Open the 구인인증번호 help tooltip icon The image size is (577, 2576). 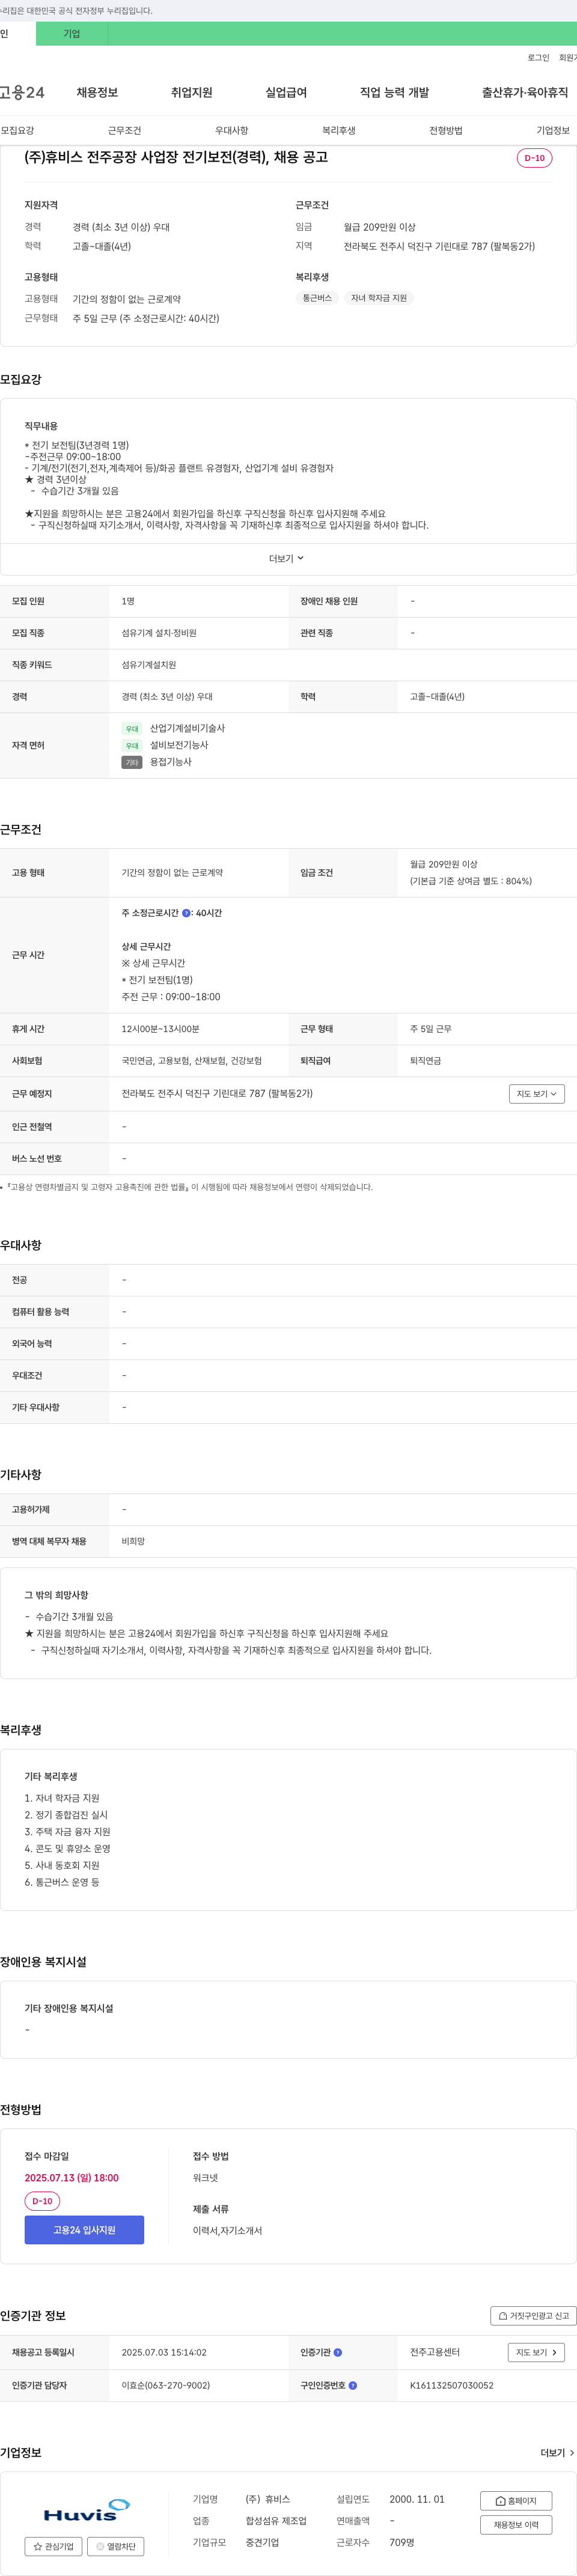tap(353, 2386)
